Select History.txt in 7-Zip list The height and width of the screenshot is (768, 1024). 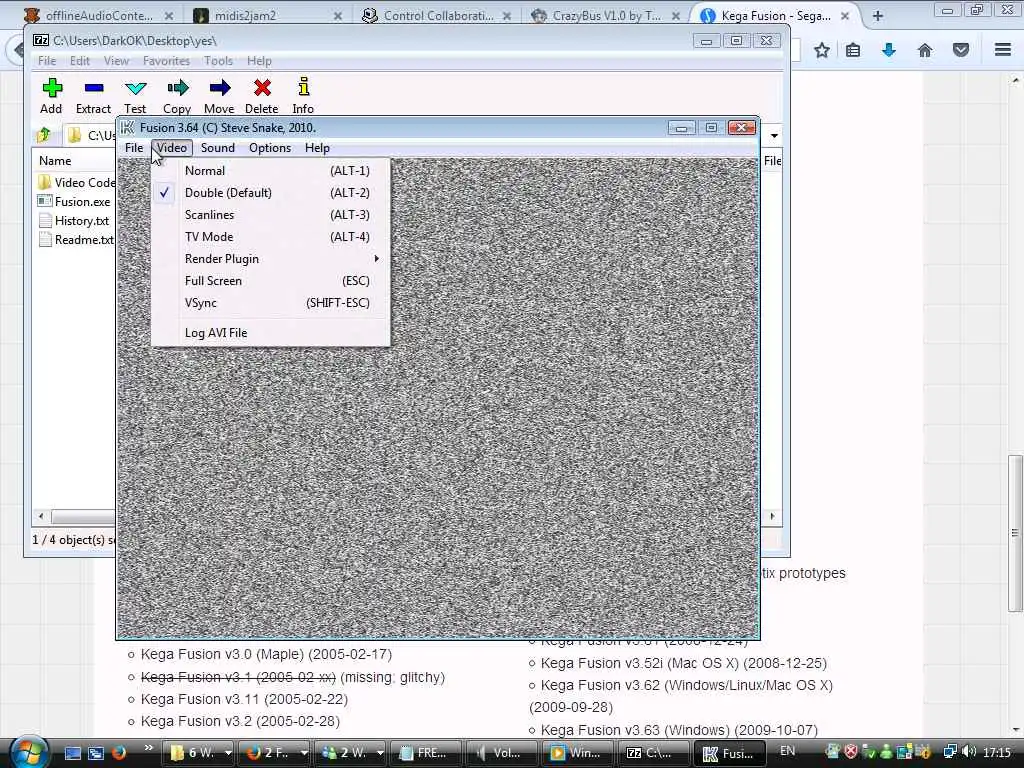click(x=74, y=221)
